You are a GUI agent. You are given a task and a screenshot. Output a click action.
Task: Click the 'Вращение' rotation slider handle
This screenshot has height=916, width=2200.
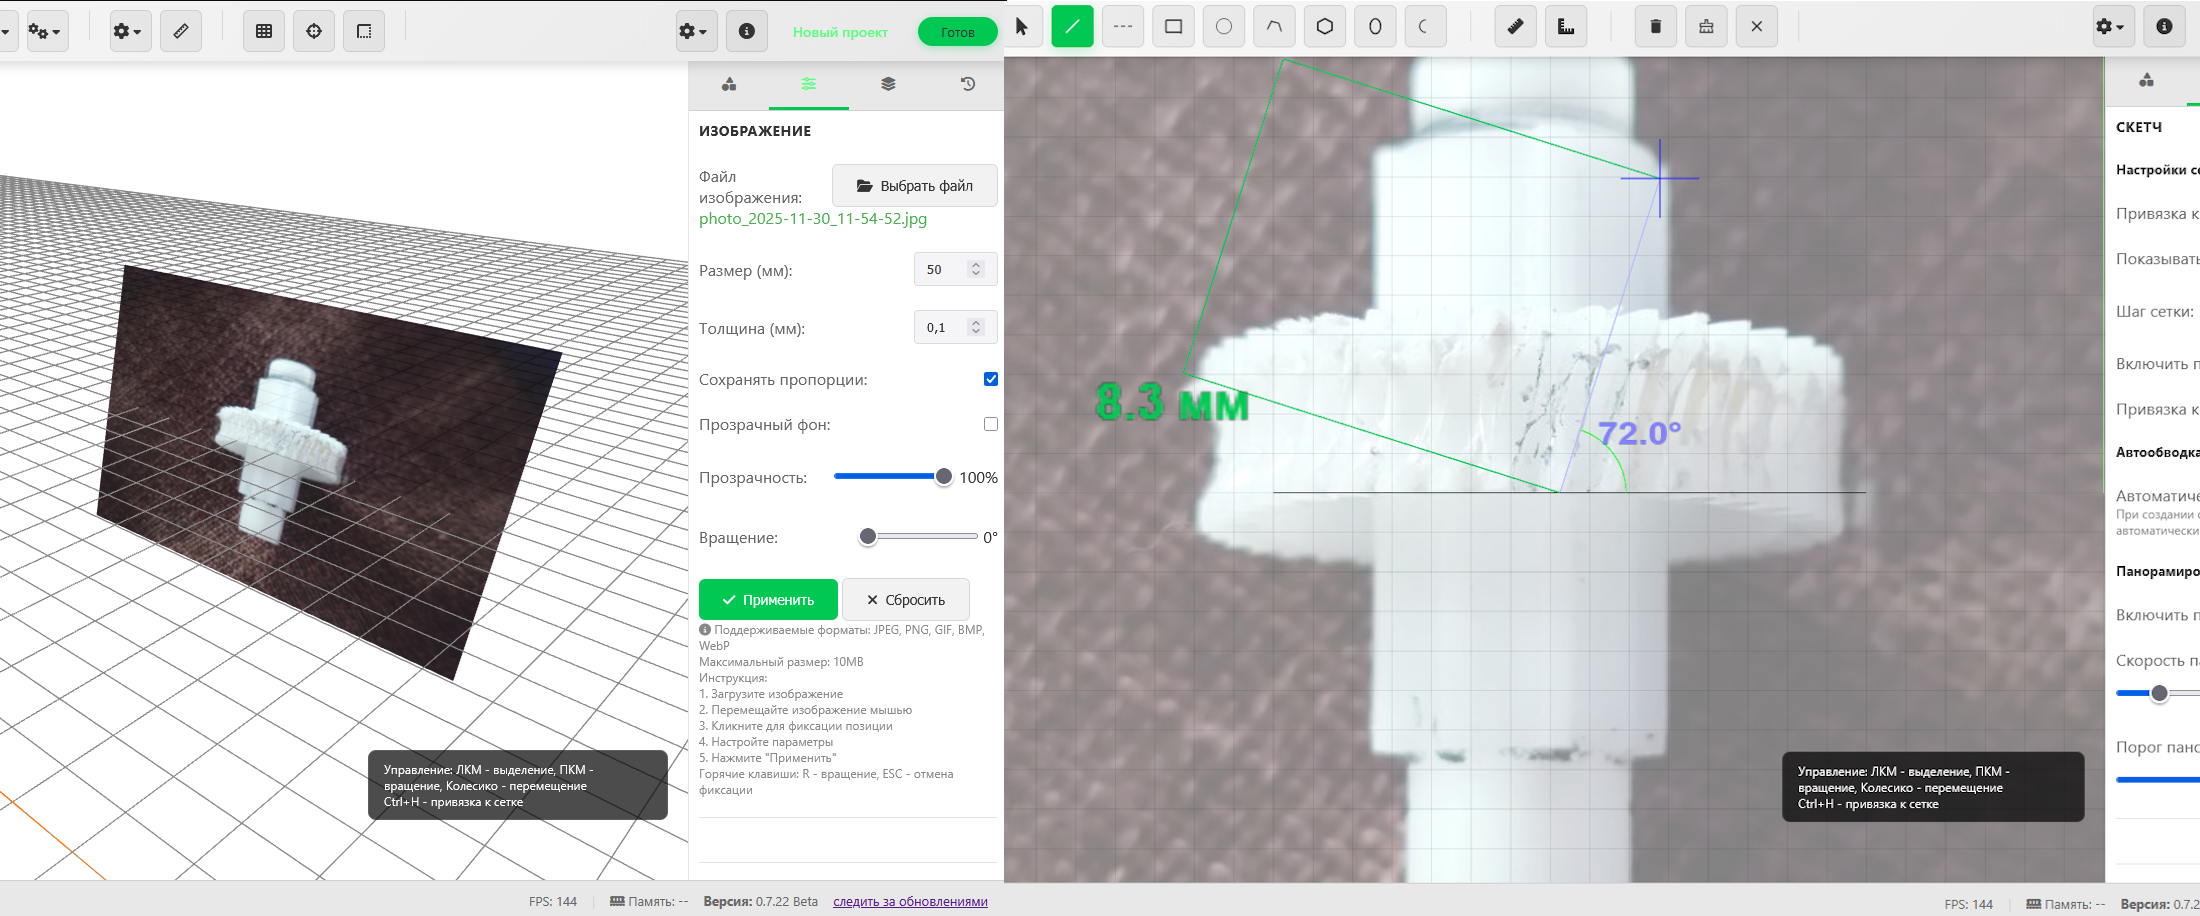pyautogui.click(x=868, y=537)
